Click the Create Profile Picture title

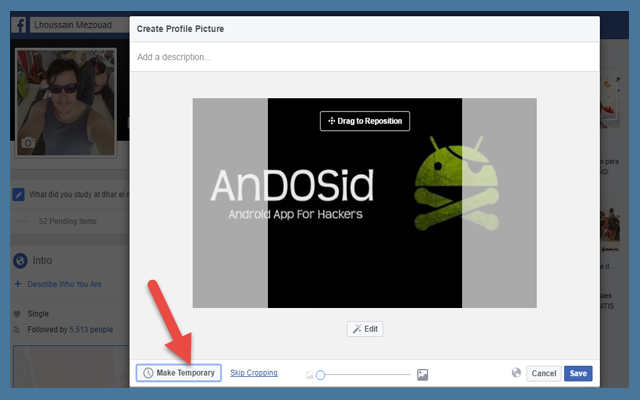(x=180, y=29)
